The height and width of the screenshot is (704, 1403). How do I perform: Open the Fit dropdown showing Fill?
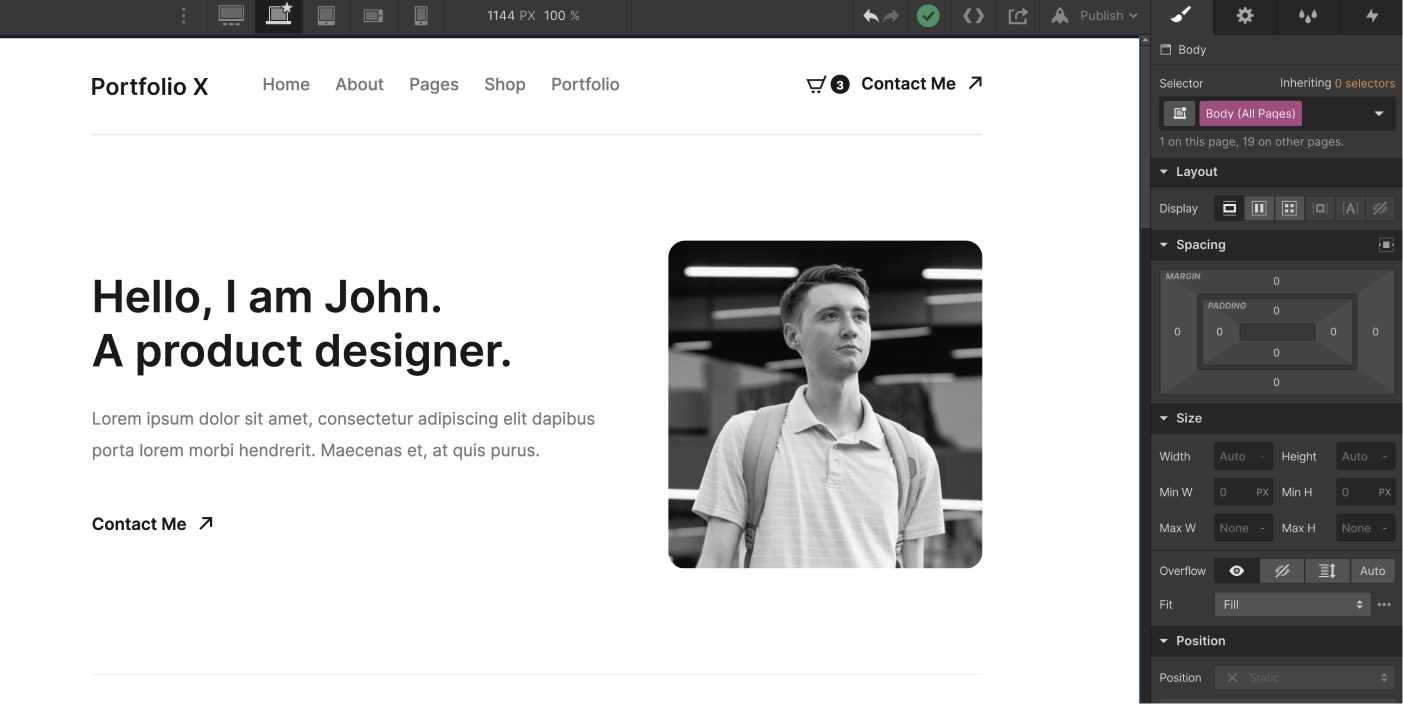[1290, 604]
